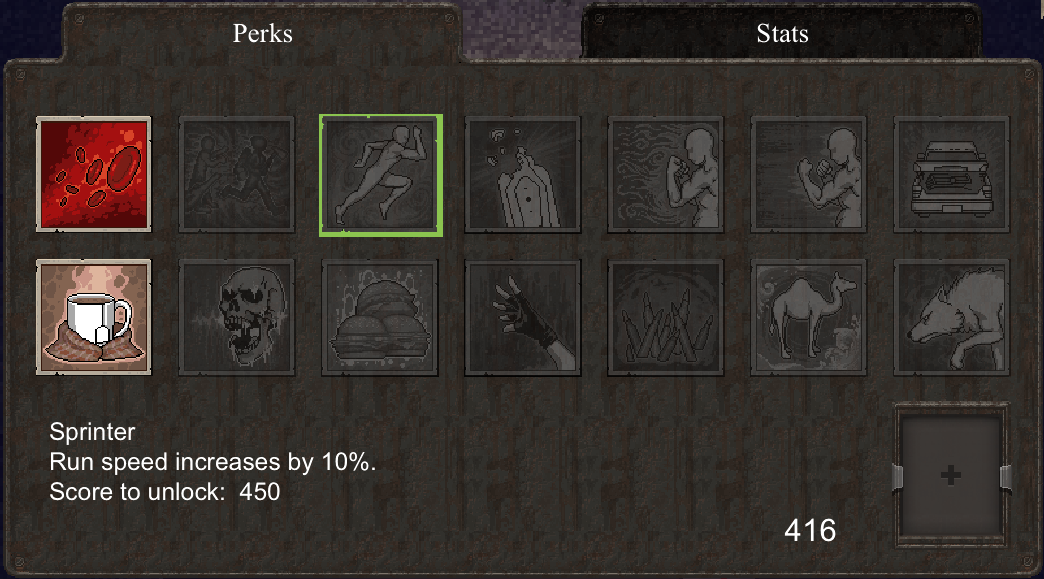The image size is (1044, 579).
Task: Click the 416 score counter
Action: pyautogui.click(x=810, y=530)
